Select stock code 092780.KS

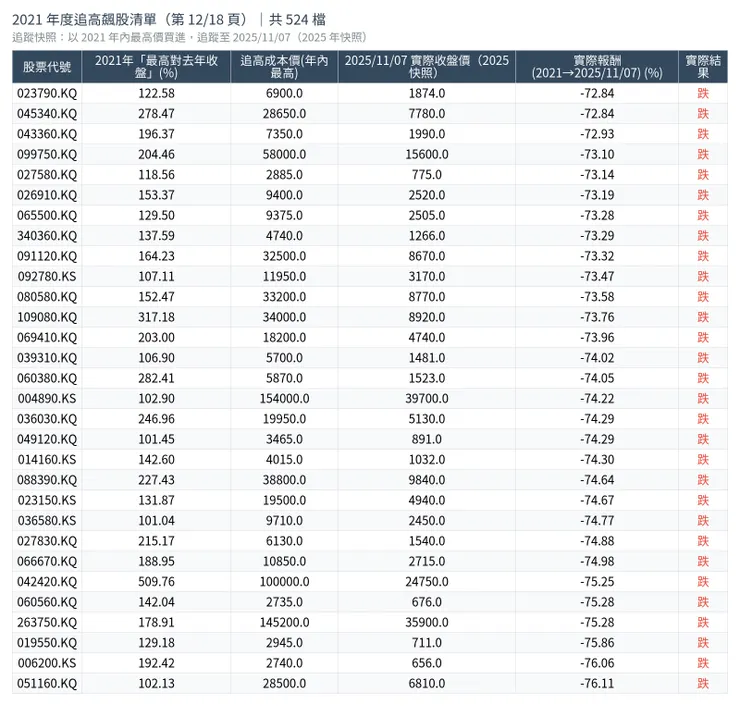47,277
